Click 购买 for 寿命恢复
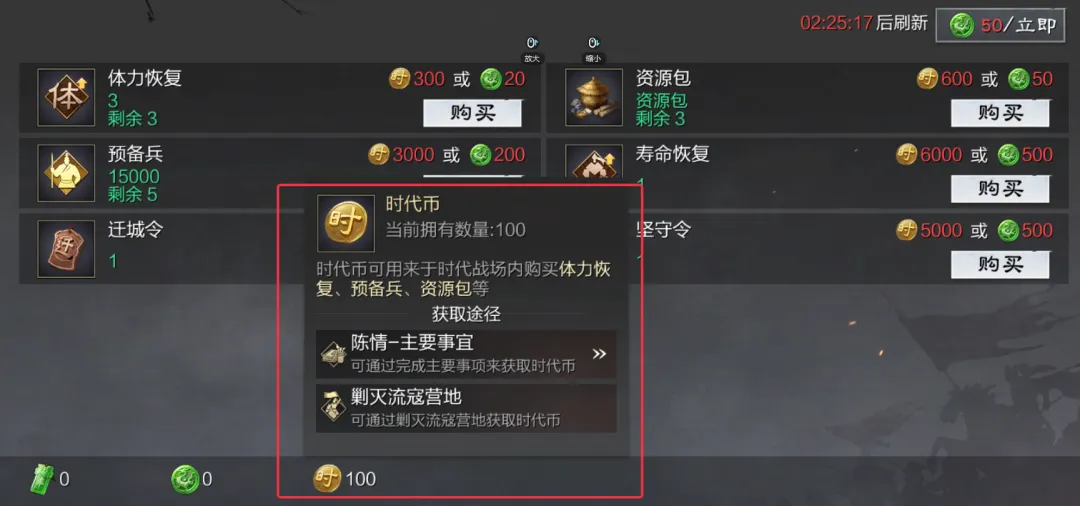The width and height of the screenshot is (1080, 506). click(x=1000, y=189)
